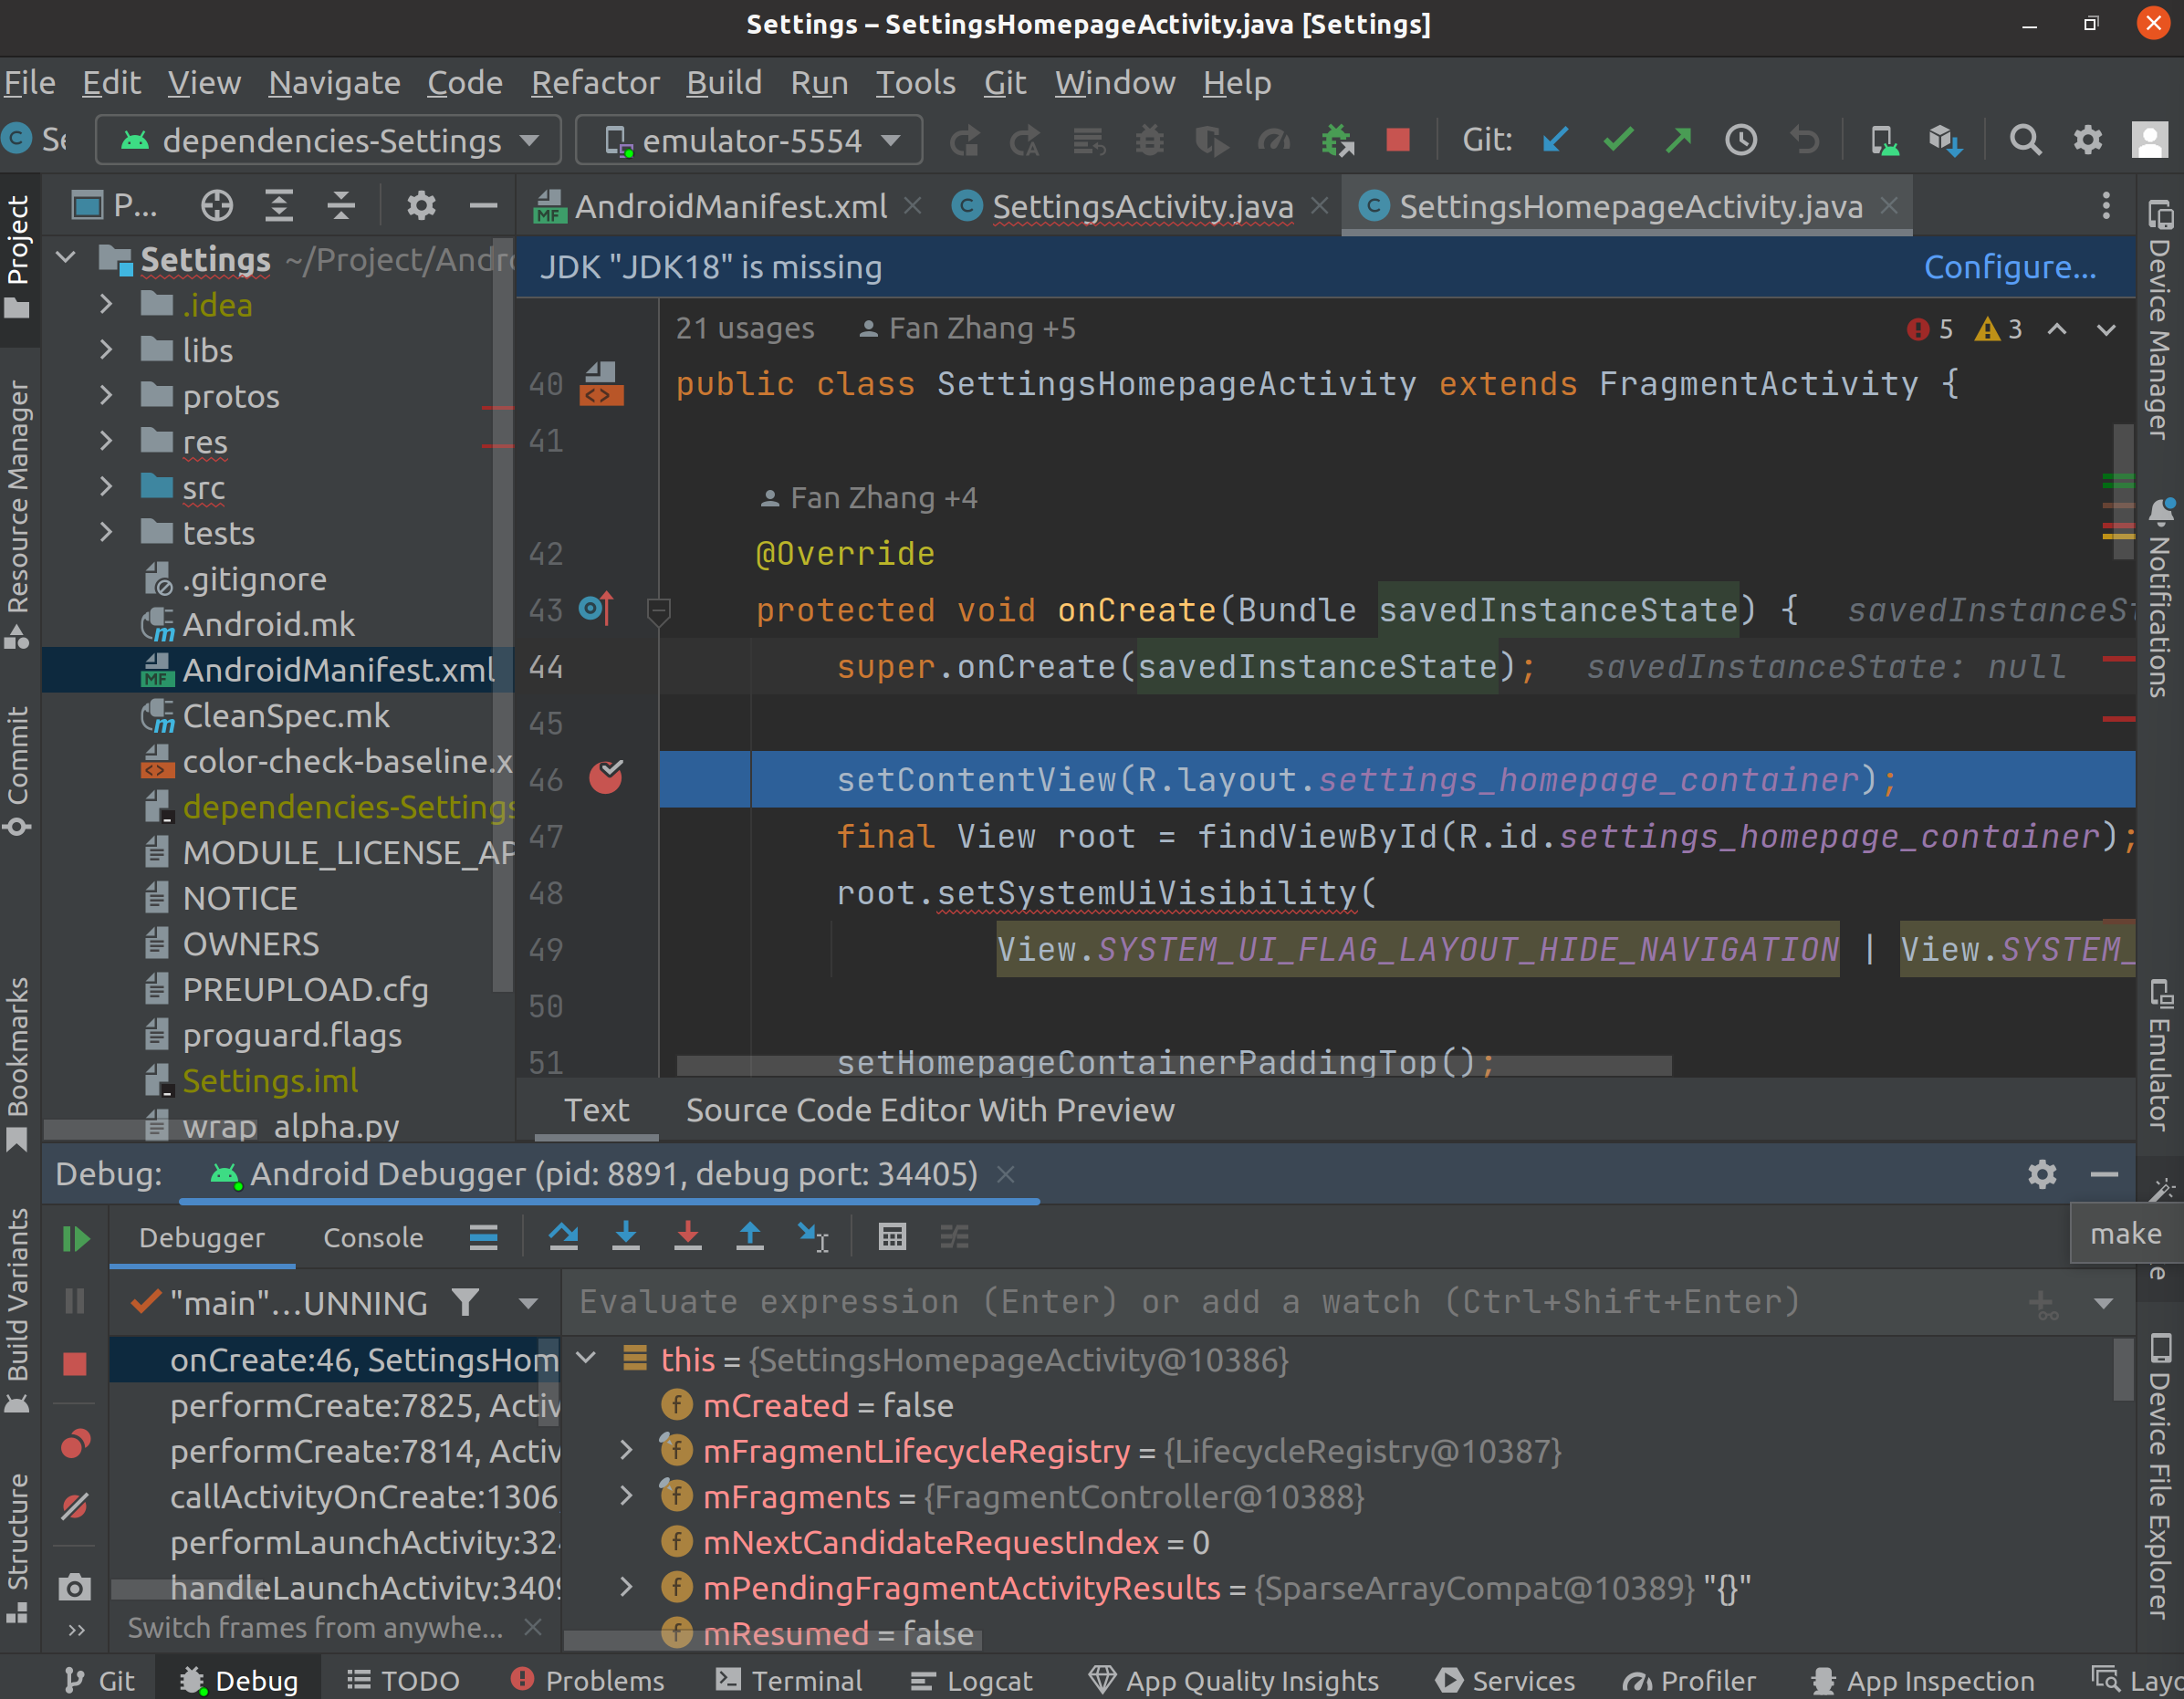Expand the src folder in project tree
Viewport: 2184px width, 1699px height.
[106, 487]
